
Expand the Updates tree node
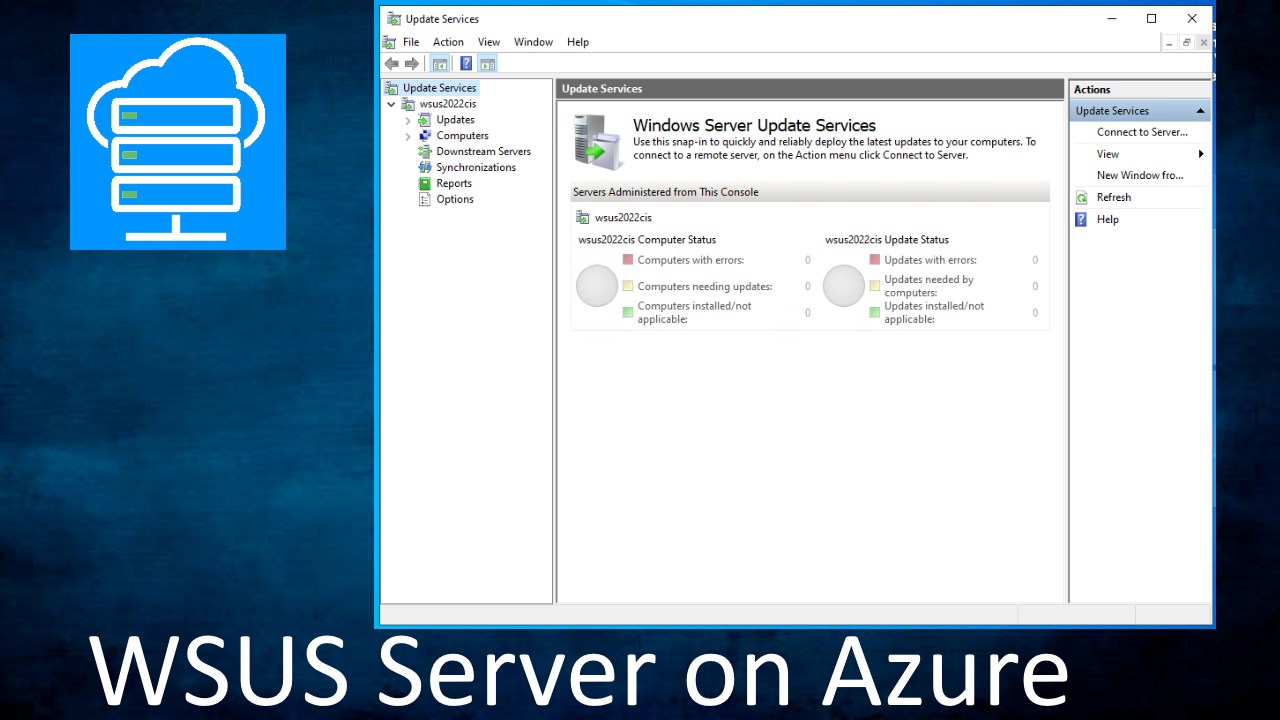click(x=408, y=120)
